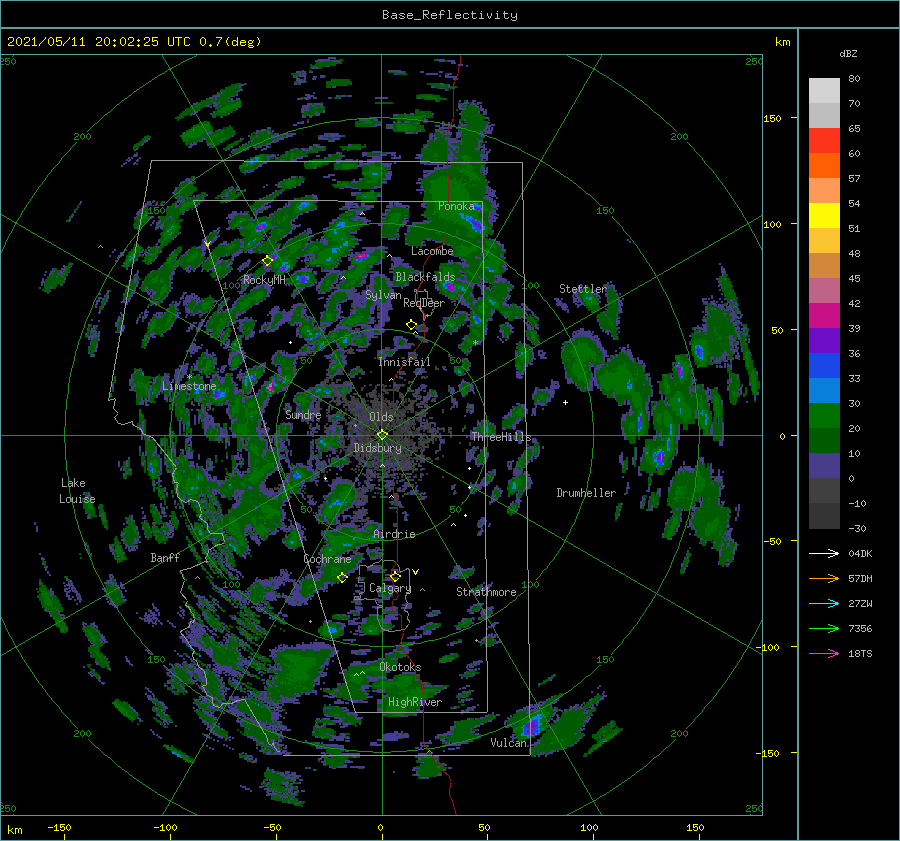Click the HighRiver city label
Viewport: 900px width, 841px height.
click(x=415, y=702)
